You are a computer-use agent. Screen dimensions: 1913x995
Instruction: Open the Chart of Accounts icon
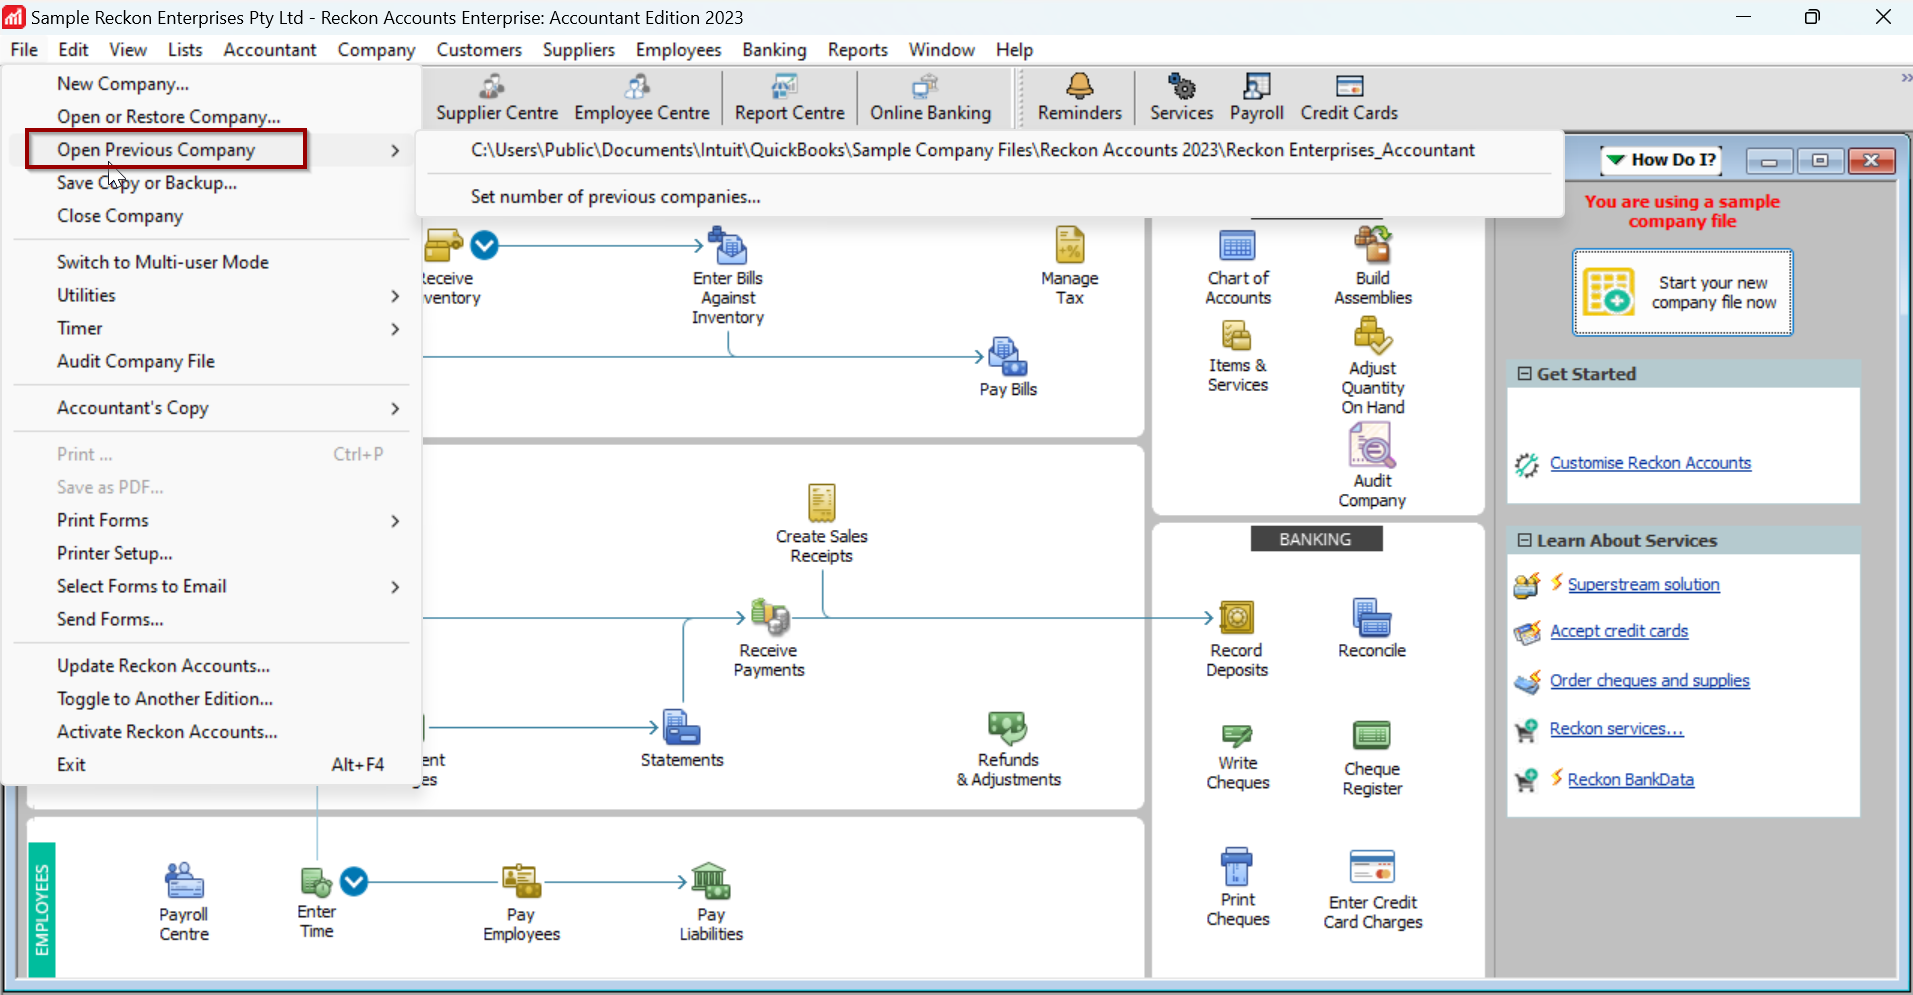[x=1237, y=245]
